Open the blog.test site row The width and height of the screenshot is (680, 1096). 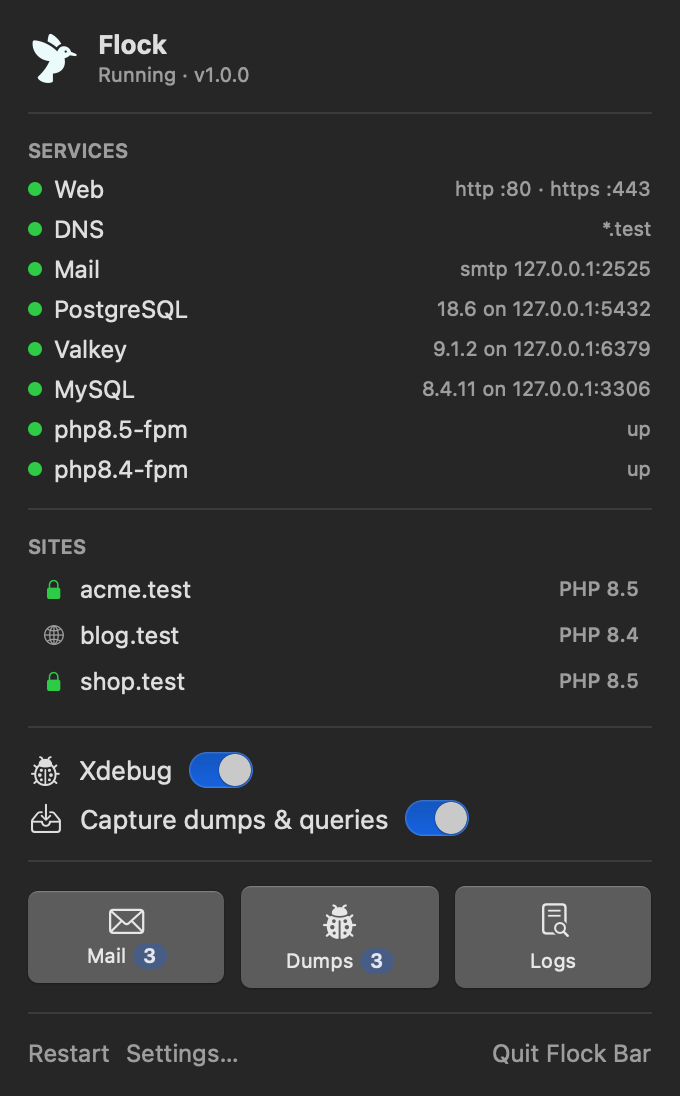[340, 635]
